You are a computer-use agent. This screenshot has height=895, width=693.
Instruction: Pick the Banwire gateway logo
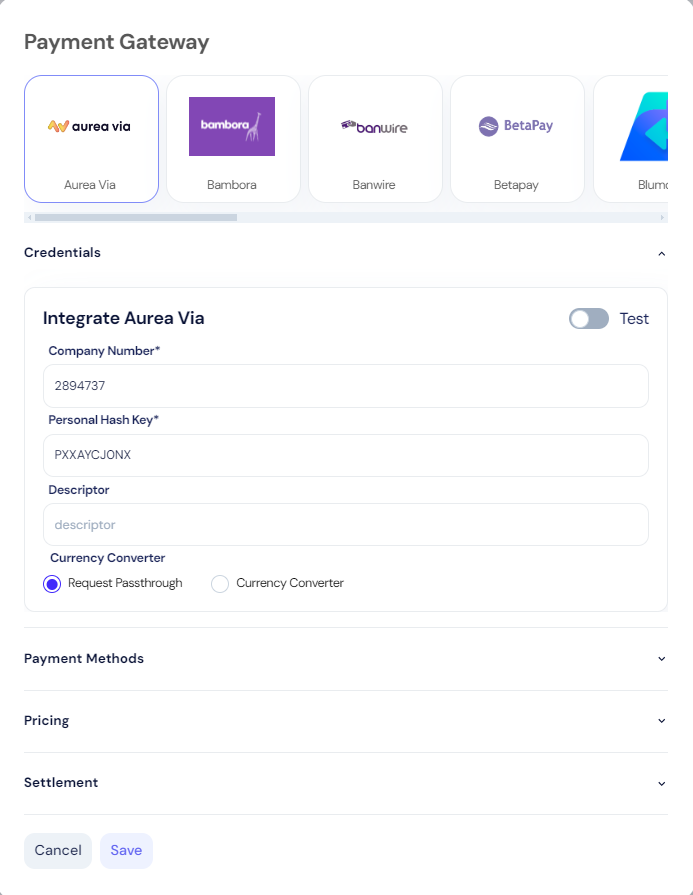(375, 127)
